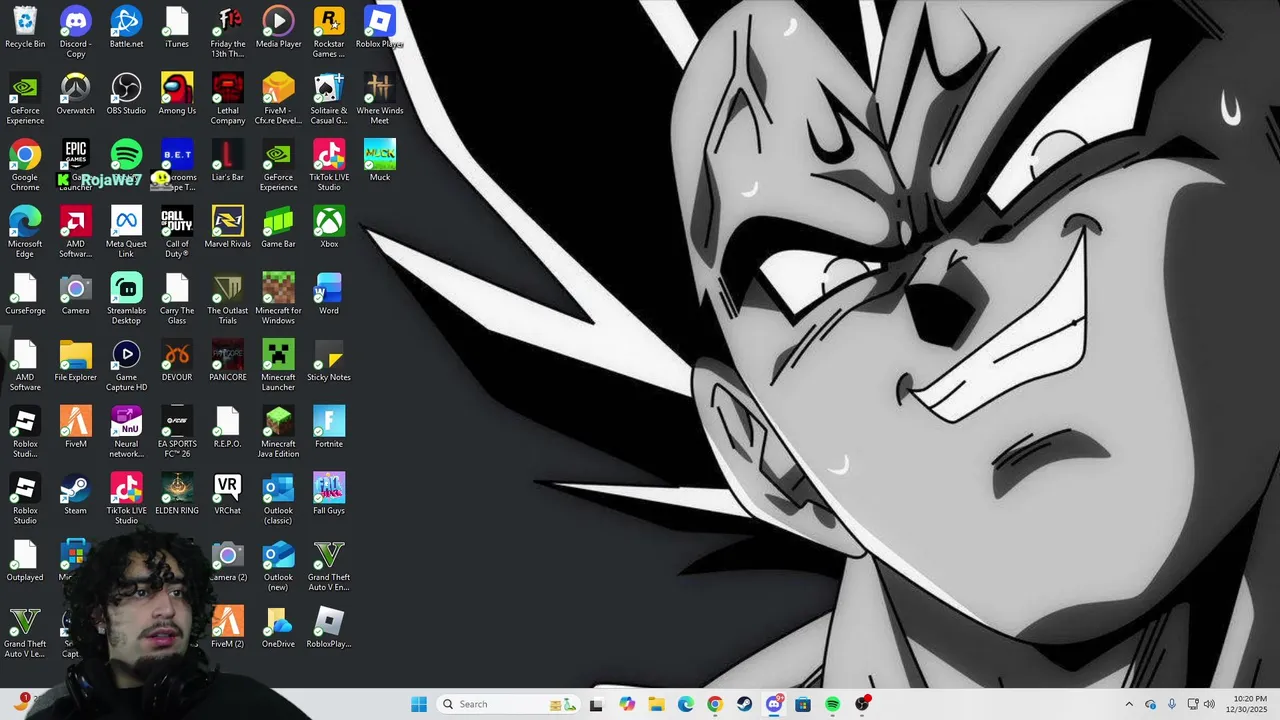
Task: Open Streamlabs Desktop shortcut
Action: click(126, 299)
